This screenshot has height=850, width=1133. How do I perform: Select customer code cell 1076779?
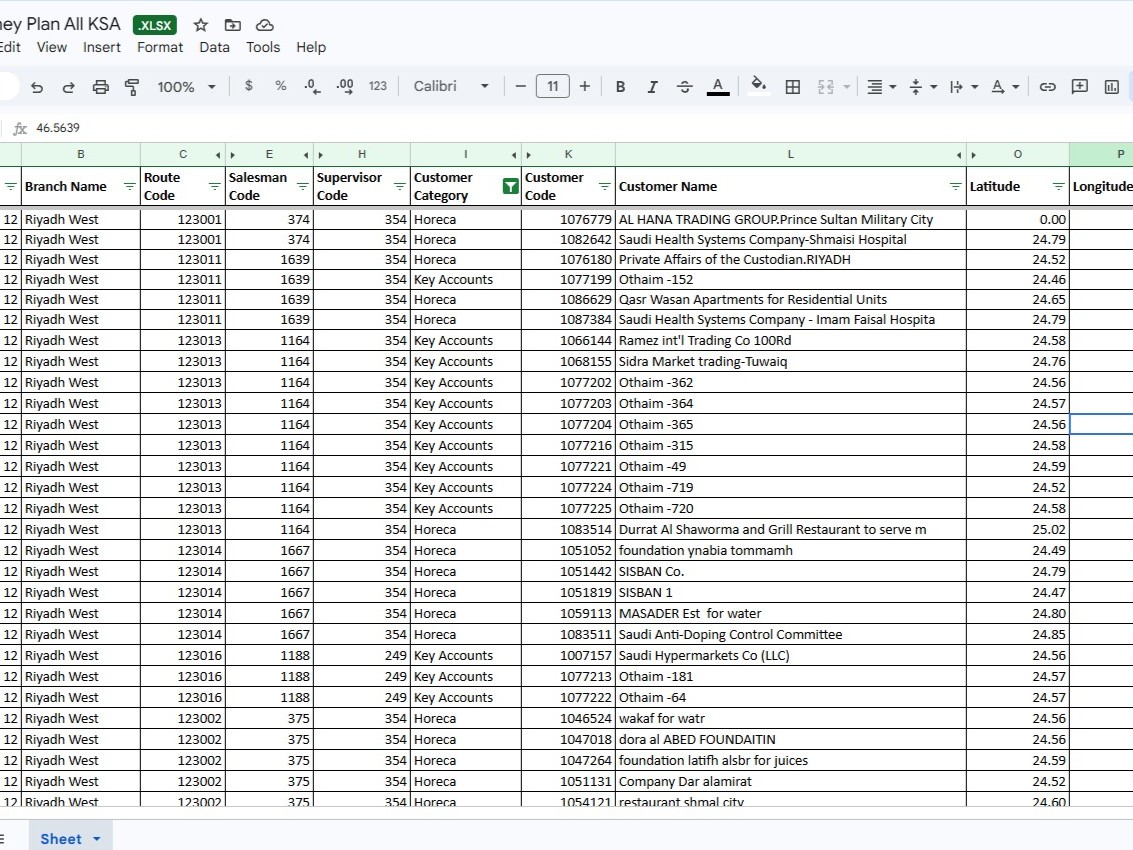[568, 219]
